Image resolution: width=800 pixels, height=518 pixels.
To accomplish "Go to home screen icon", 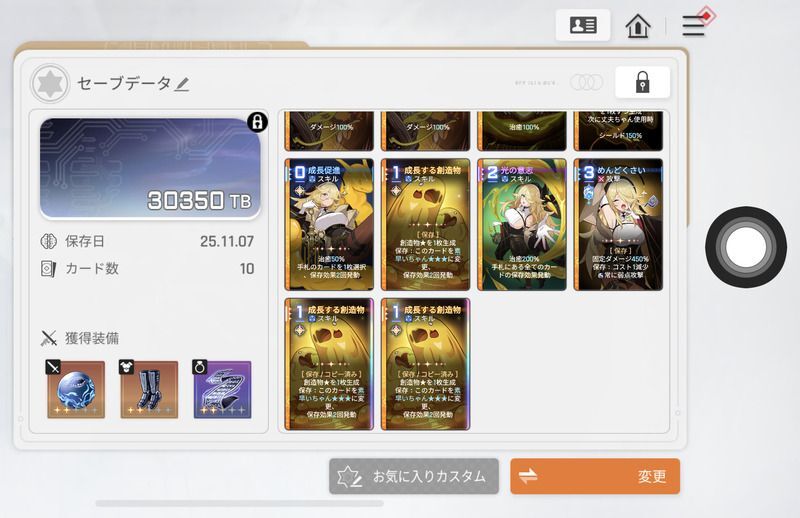I will tap(638, 26).
